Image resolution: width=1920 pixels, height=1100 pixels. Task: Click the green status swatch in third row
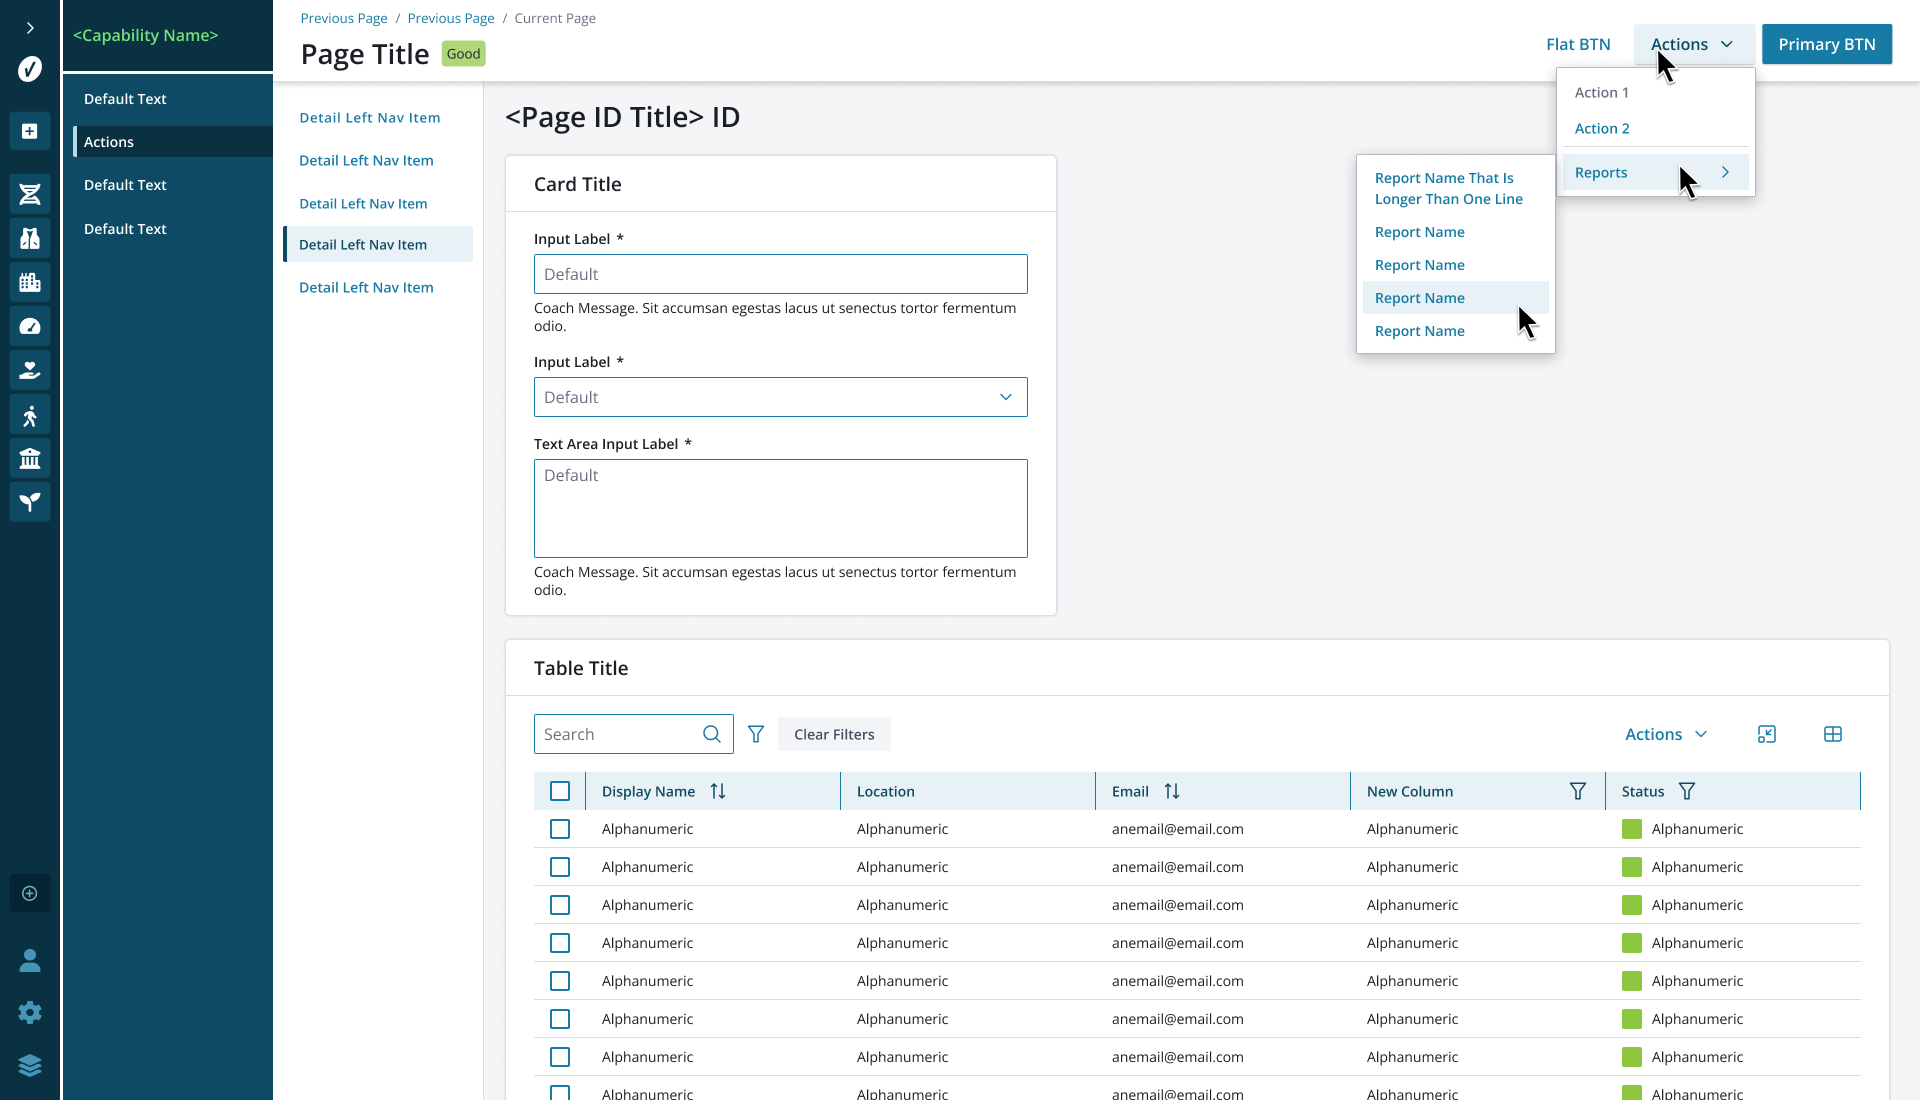click(x=1632, y=905)
